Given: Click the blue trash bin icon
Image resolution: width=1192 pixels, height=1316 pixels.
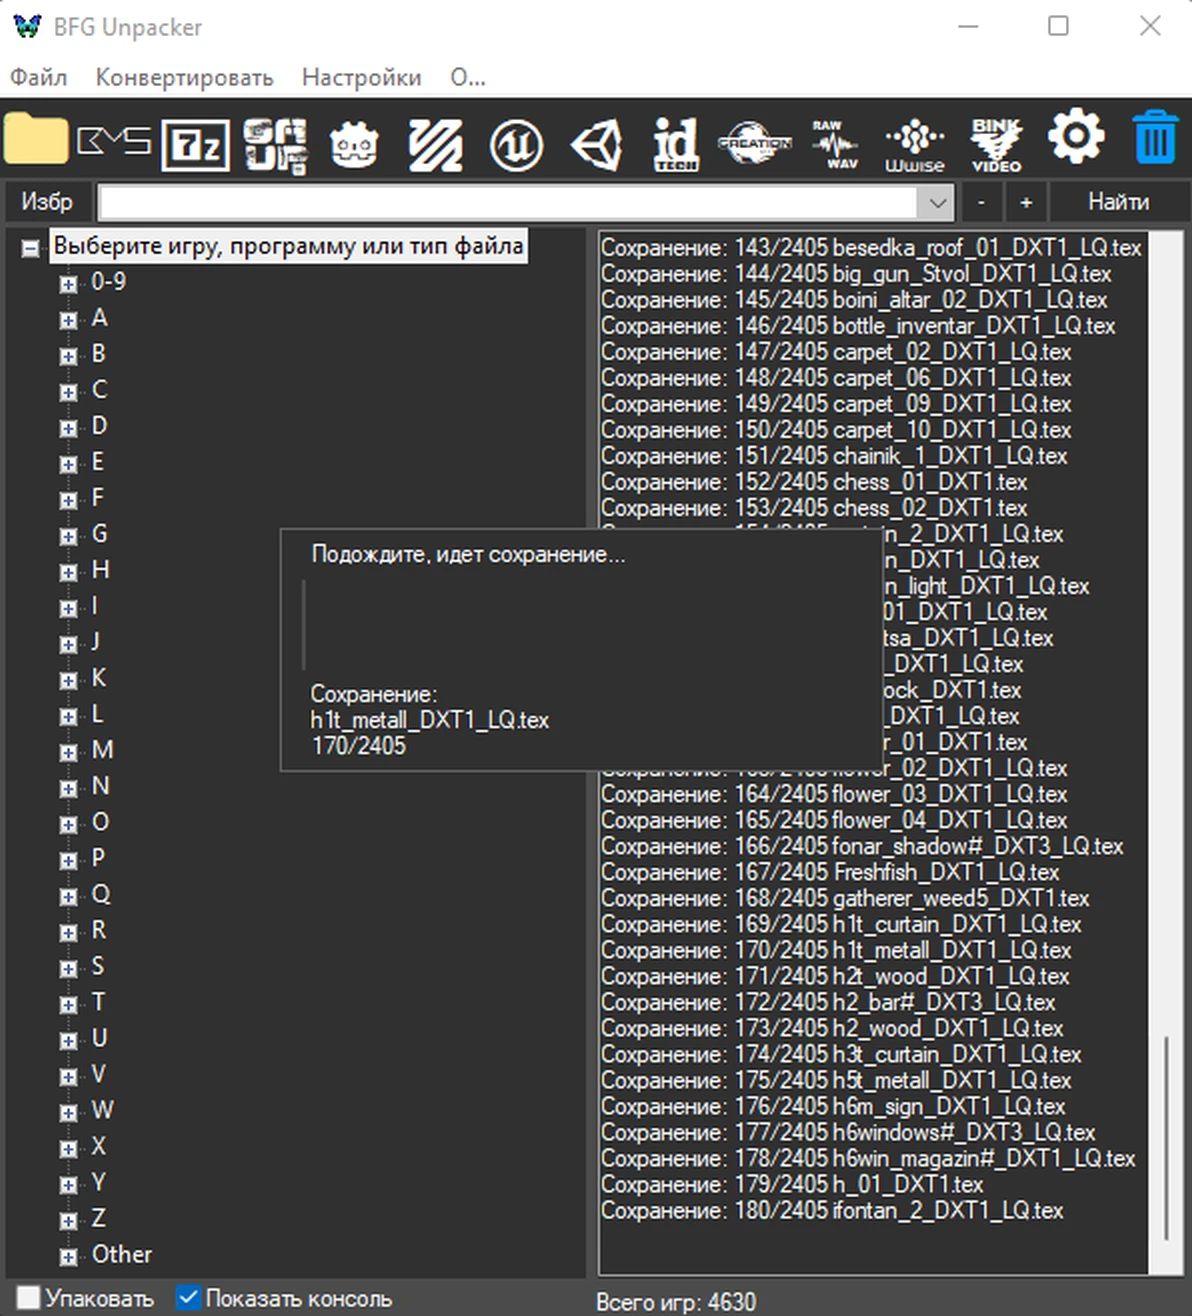Looking at the screenshot, I should (1155, 138).
